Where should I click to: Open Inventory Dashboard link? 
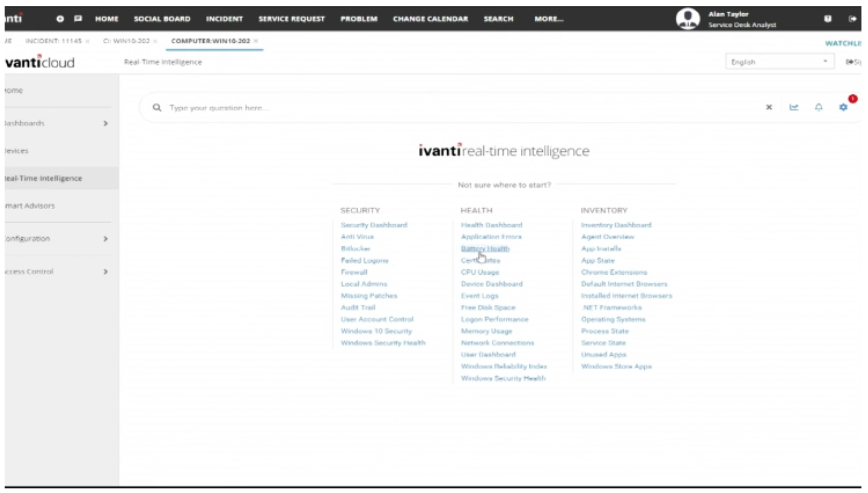(616, 225)
